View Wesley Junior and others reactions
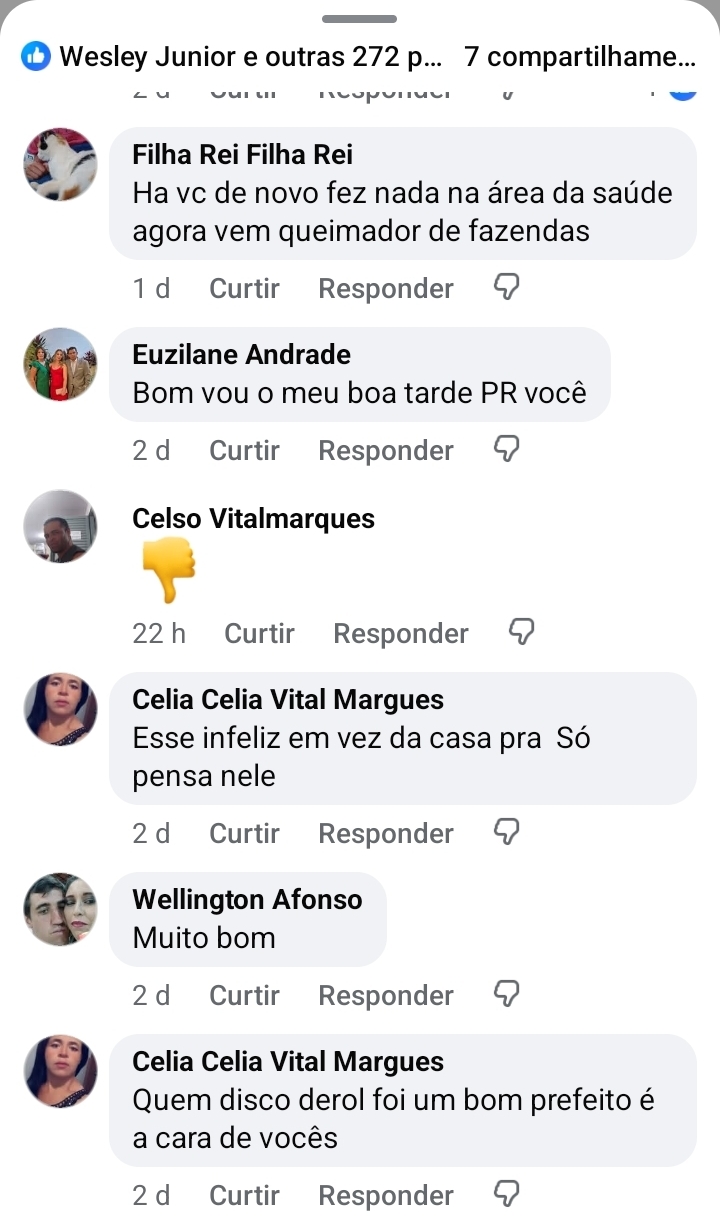Viewport: 720px width, 1217px height. pos(250,57)
